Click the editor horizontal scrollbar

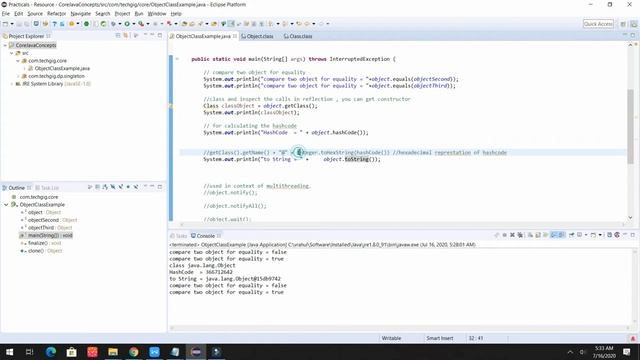pyautogui.click(x=402, y=224)
